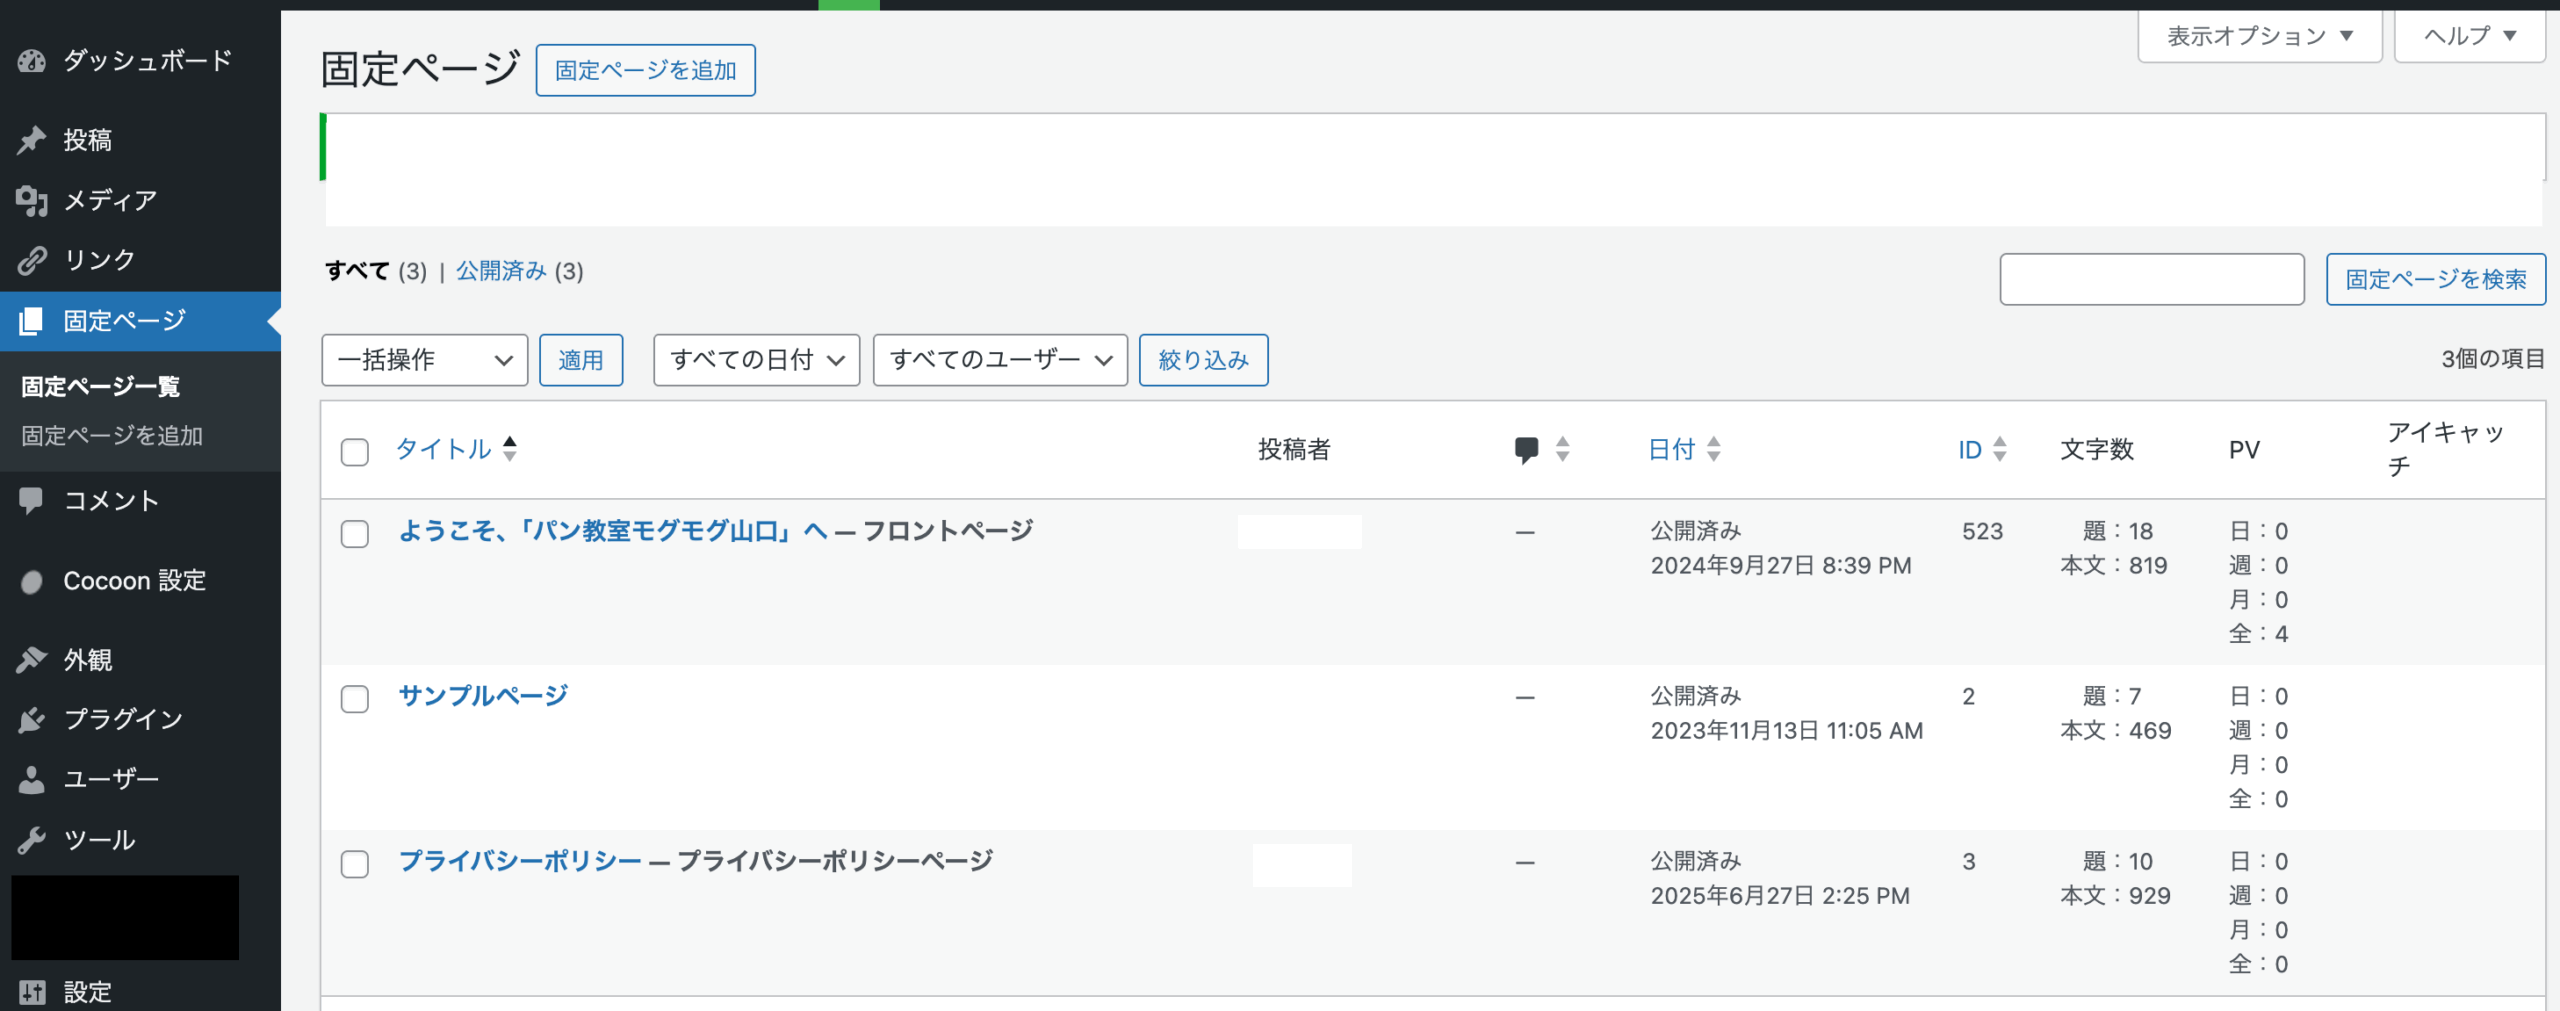2560x1011 pixels.
Task: Toggle the select-all checkbox in table header
Action: [355, 452]
